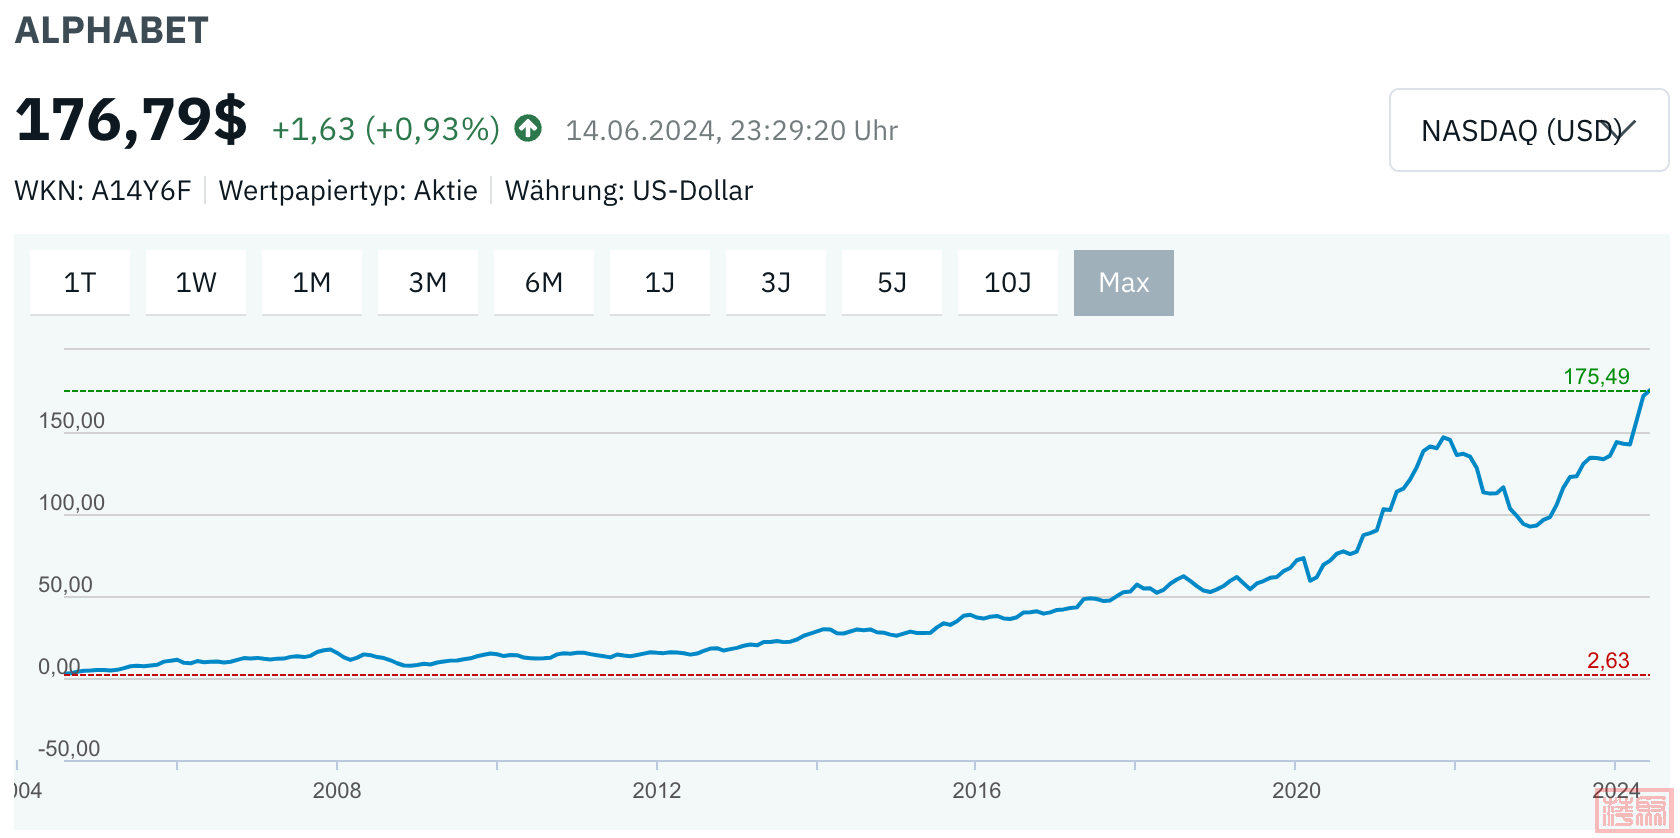Click the -50,00 y-axis label
The height and width of the screenshot is (838, 1680).
coord(69,749)
